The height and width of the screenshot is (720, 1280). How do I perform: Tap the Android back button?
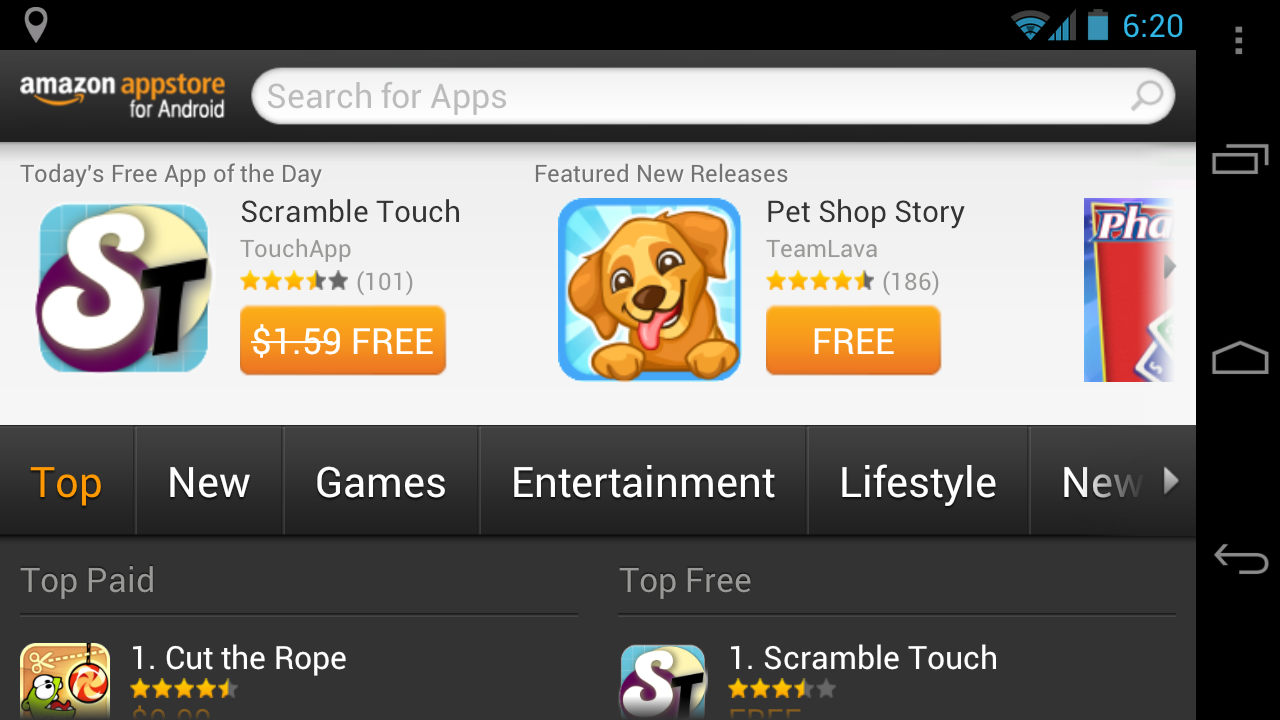(1240, 558)
